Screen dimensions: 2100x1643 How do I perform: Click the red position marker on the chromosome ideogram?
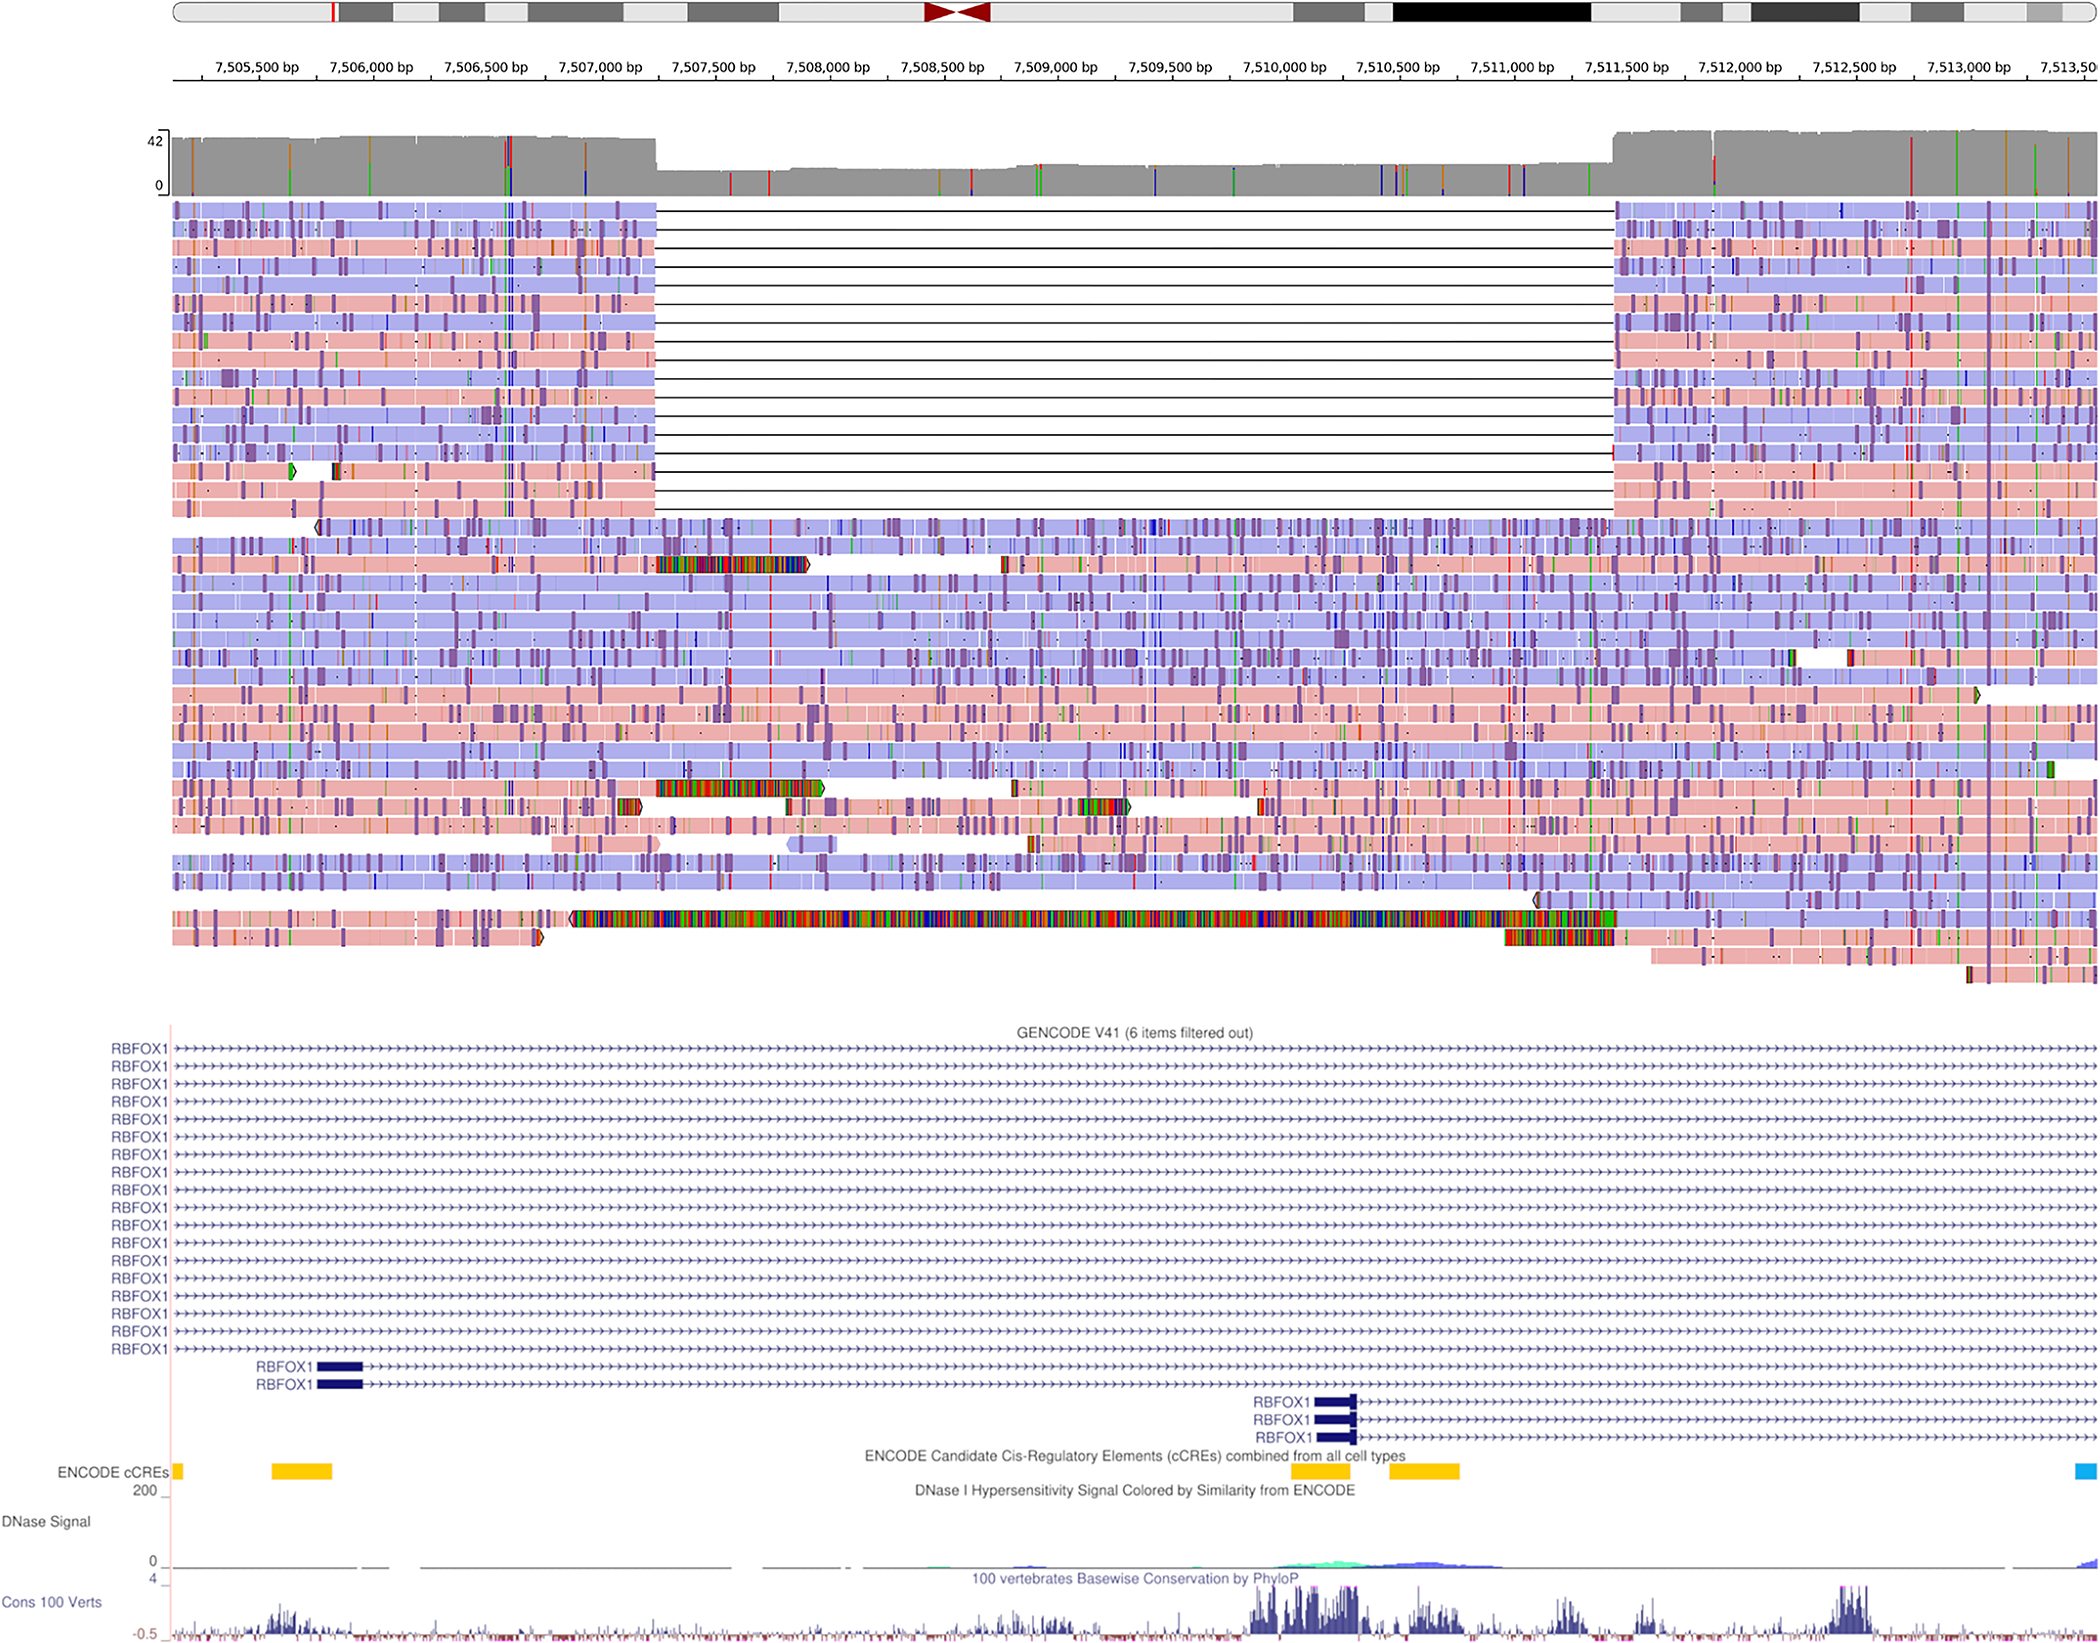(333, 12)
